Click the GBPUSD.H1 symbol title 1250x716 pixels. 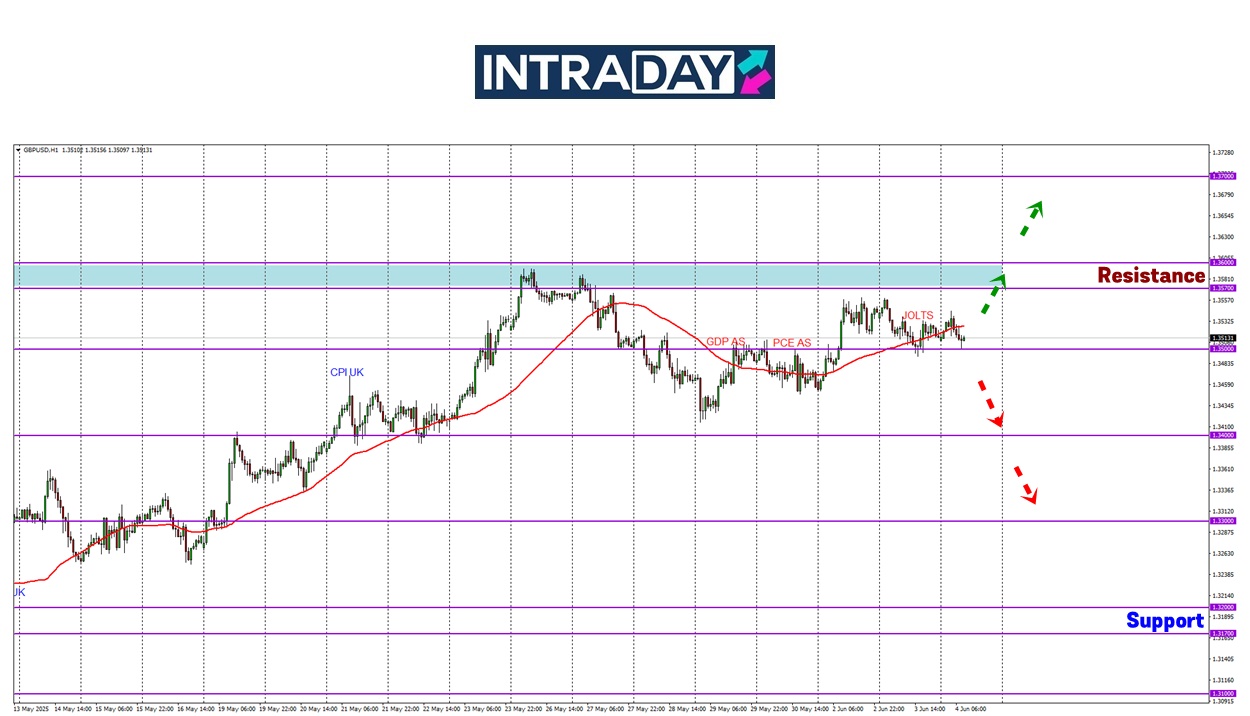[x=40, y=150]
